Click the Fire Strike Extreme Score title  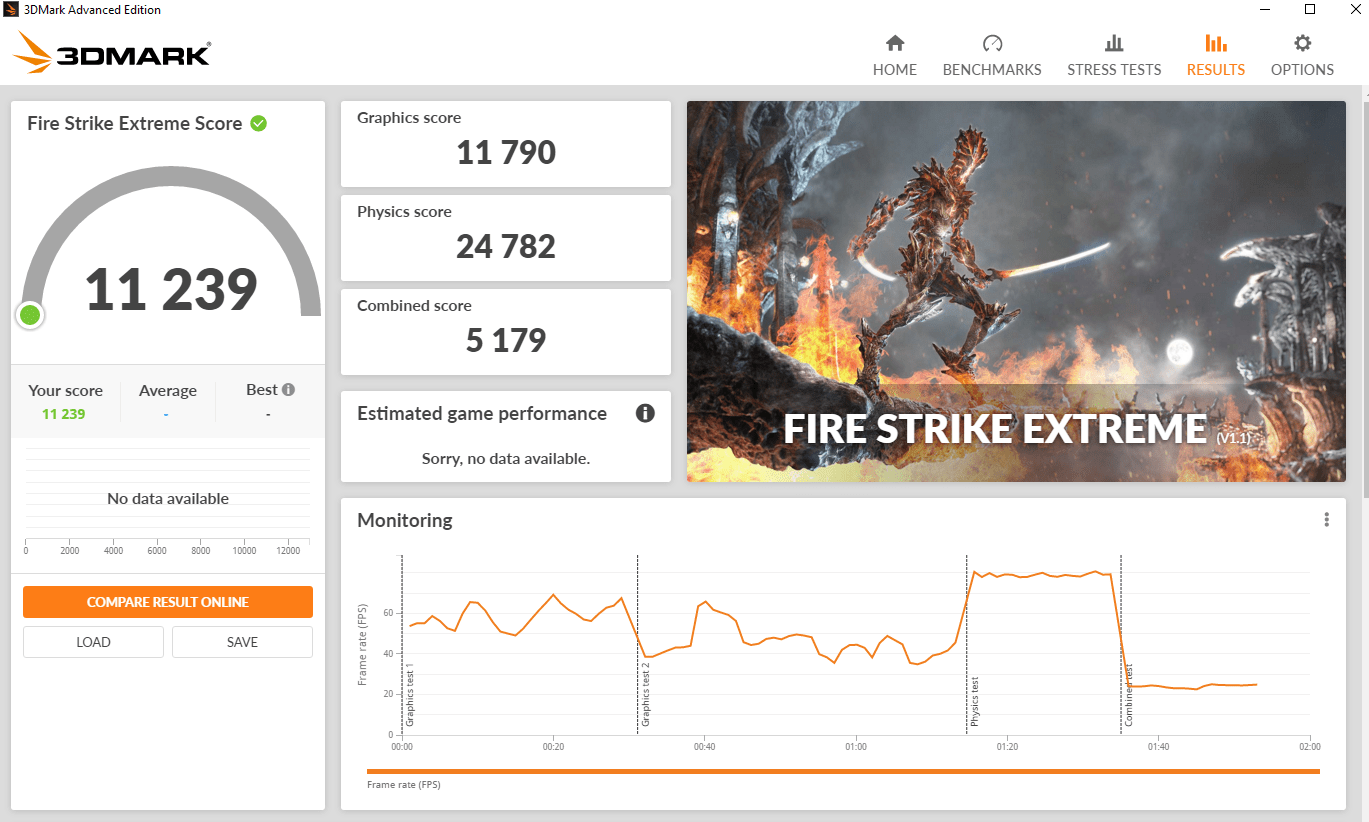(135, 123)
